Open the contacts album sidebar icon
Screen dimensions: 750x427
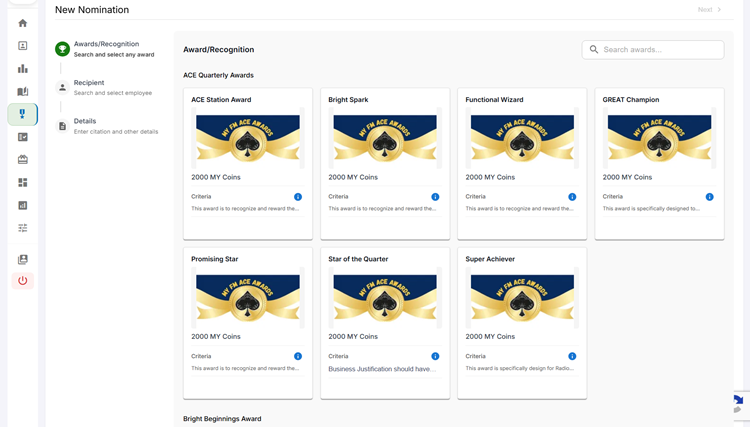[22, 259]
